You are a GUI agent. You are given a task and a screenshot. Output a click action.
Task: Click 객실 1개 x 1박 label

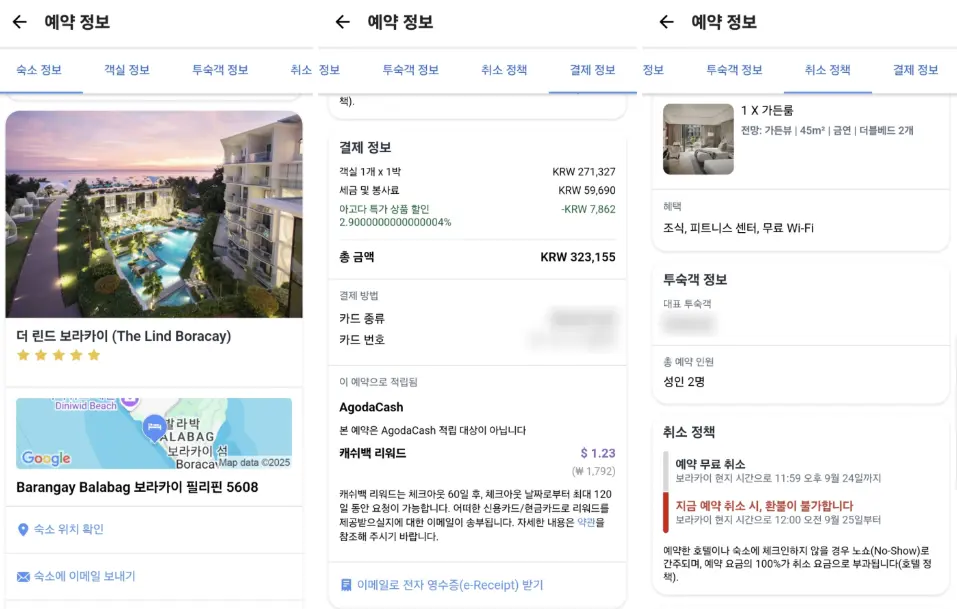(x=370, y=172)
